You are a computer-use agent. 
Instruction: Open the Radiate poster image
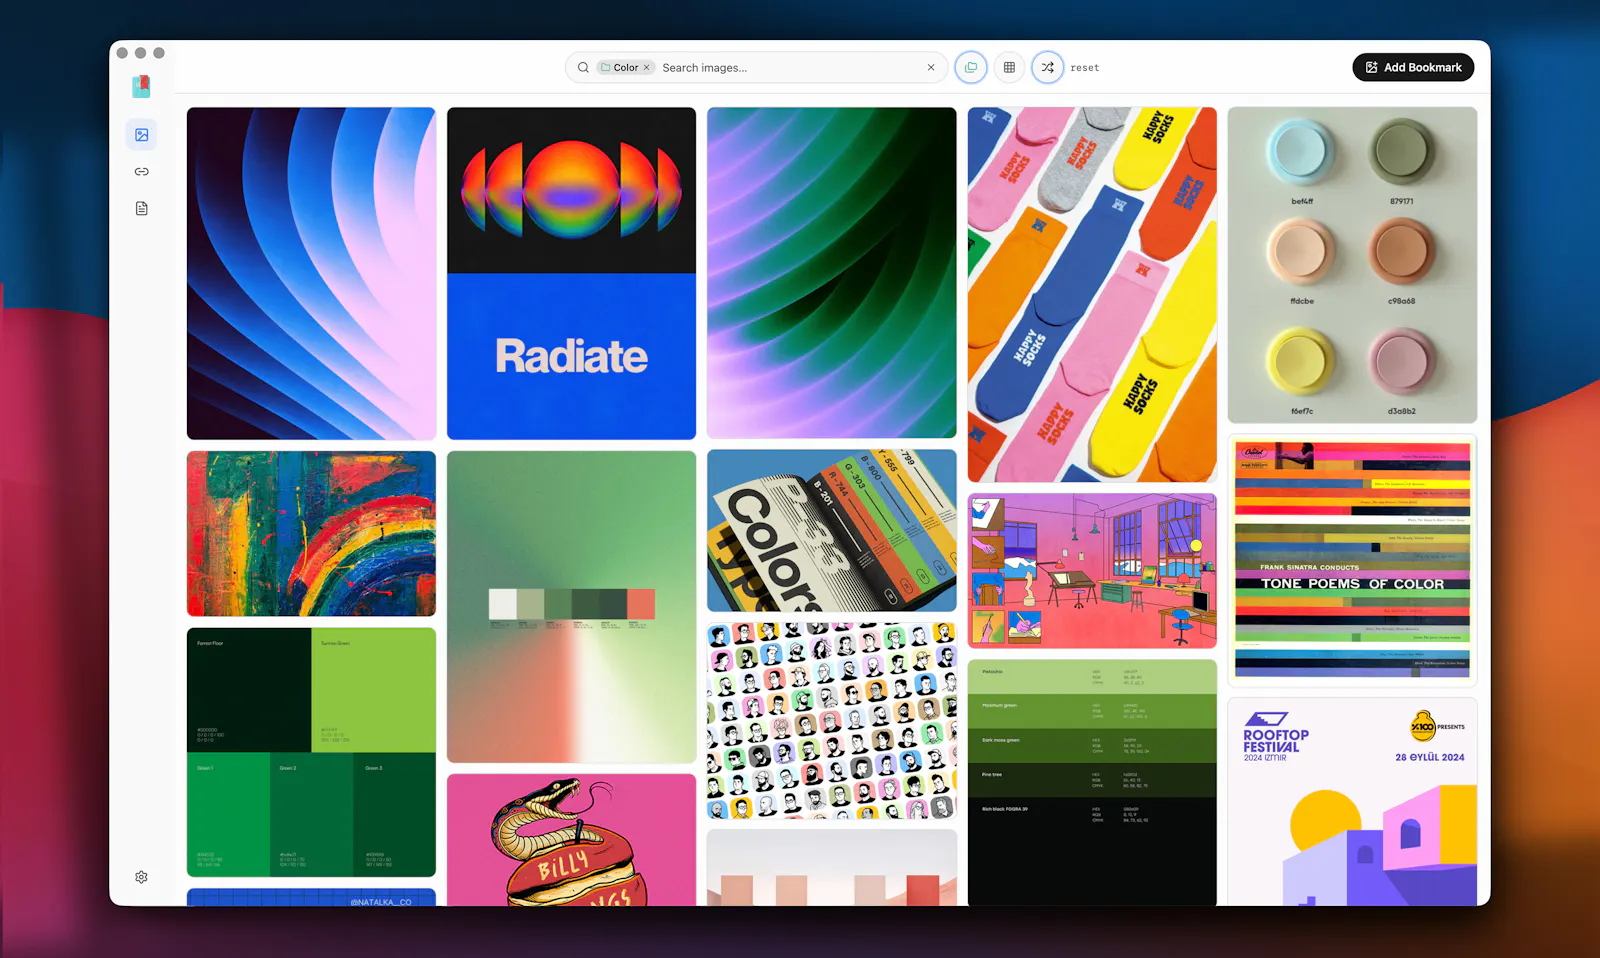pyautogui.click(x=571, y=273)
